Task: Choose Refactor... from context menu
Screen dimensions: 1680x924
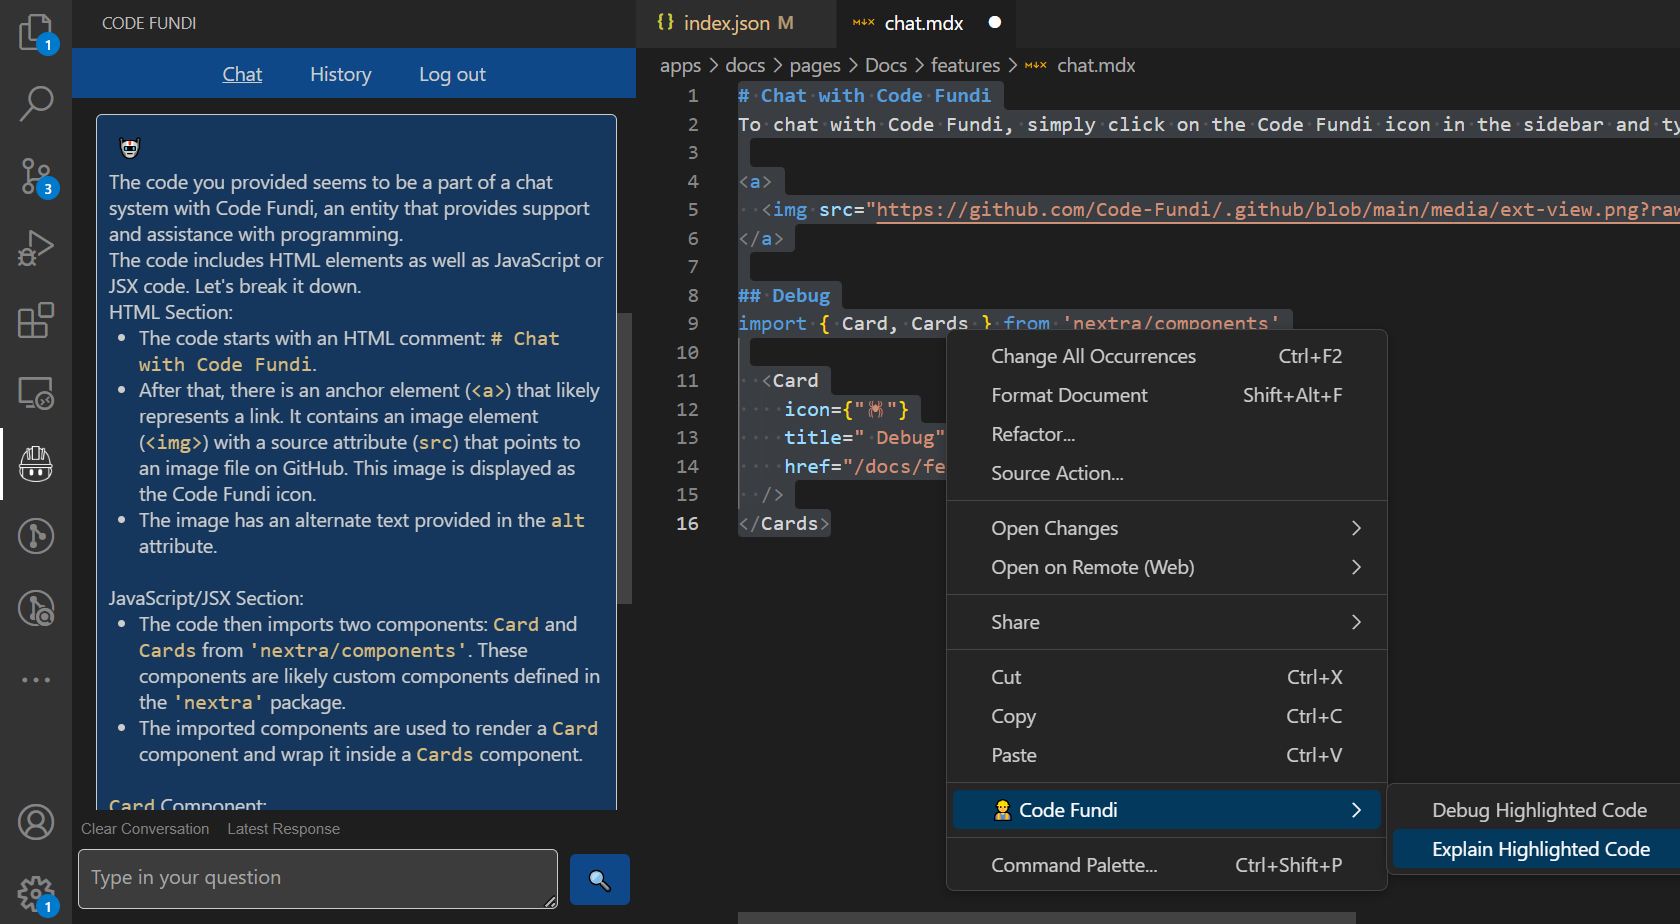Action: coord(1166,434)
